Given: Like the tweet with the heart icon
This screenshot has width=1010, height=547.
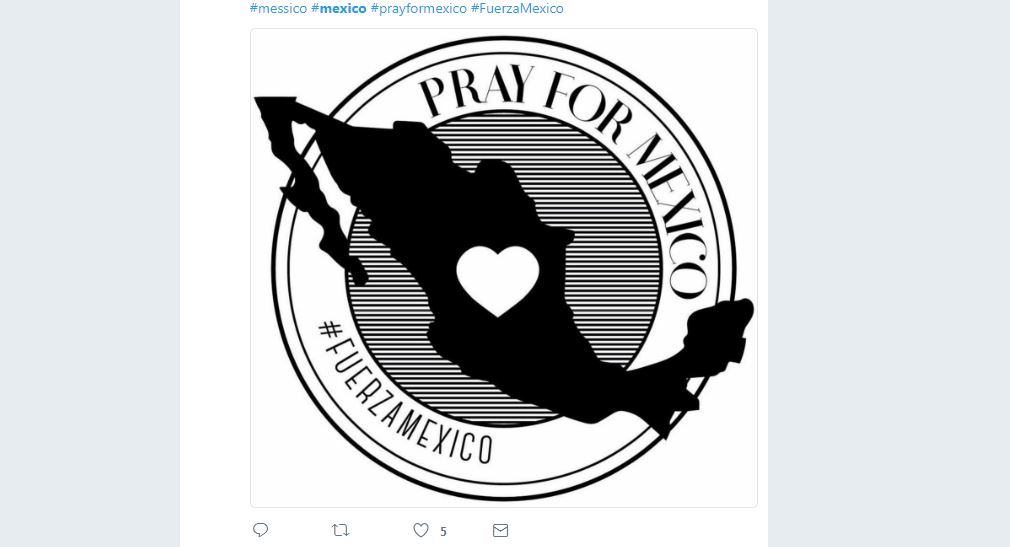Looking at the screenshot, I should coord(421,530).
